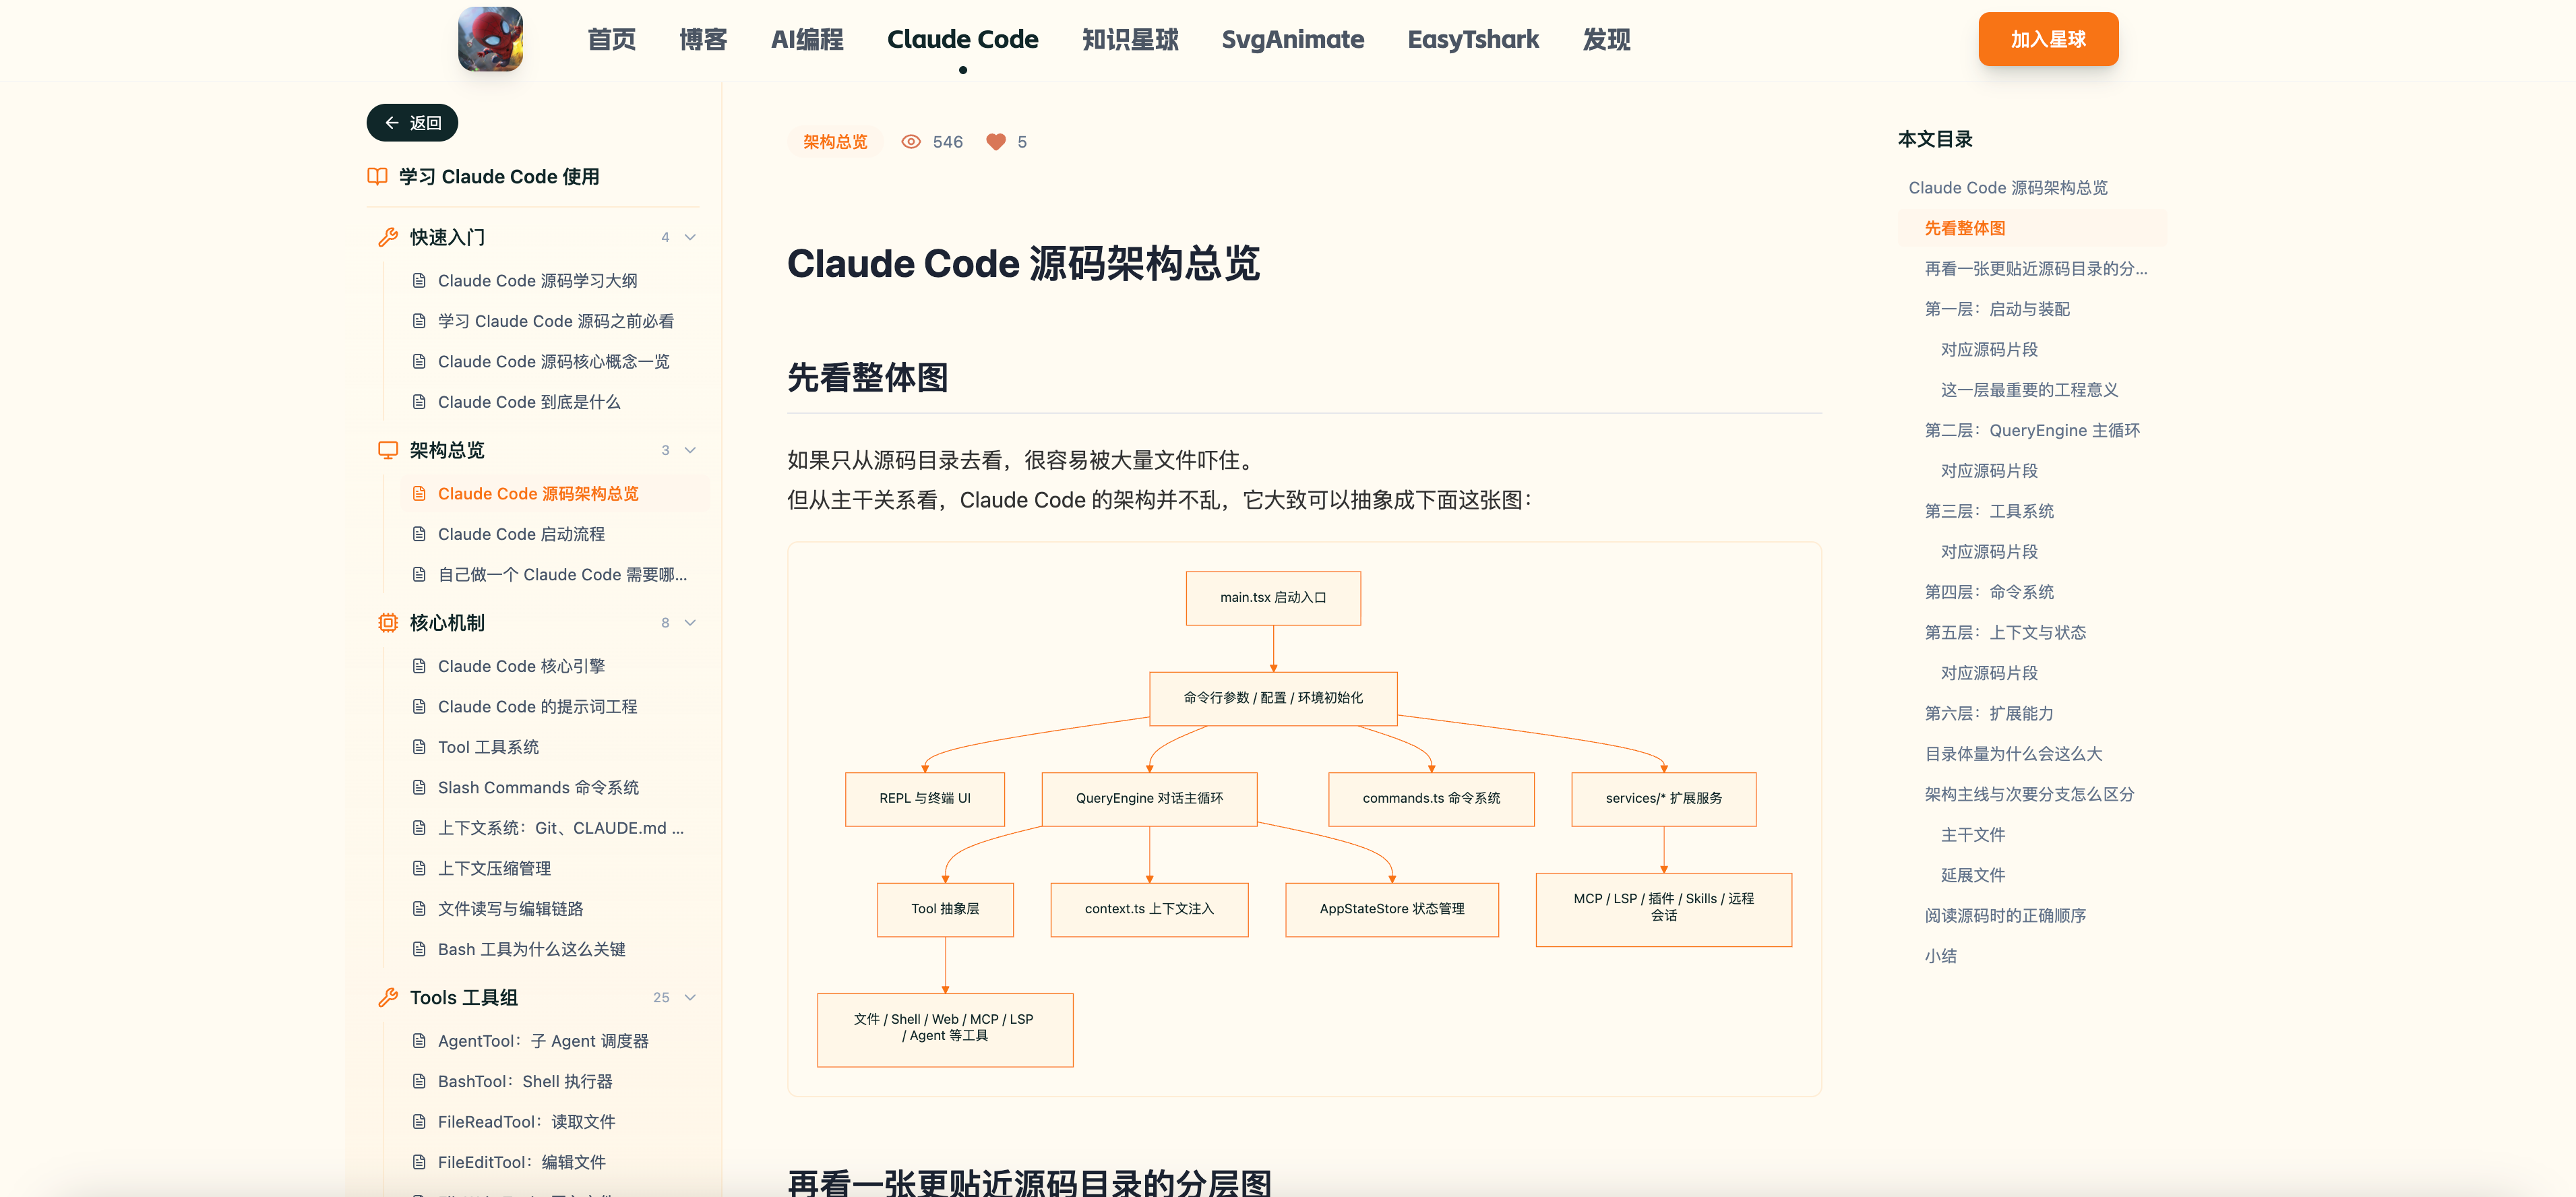Click the 返回 back button
This screenshot has height=1197, width=2576.
(x=412, y=123)
